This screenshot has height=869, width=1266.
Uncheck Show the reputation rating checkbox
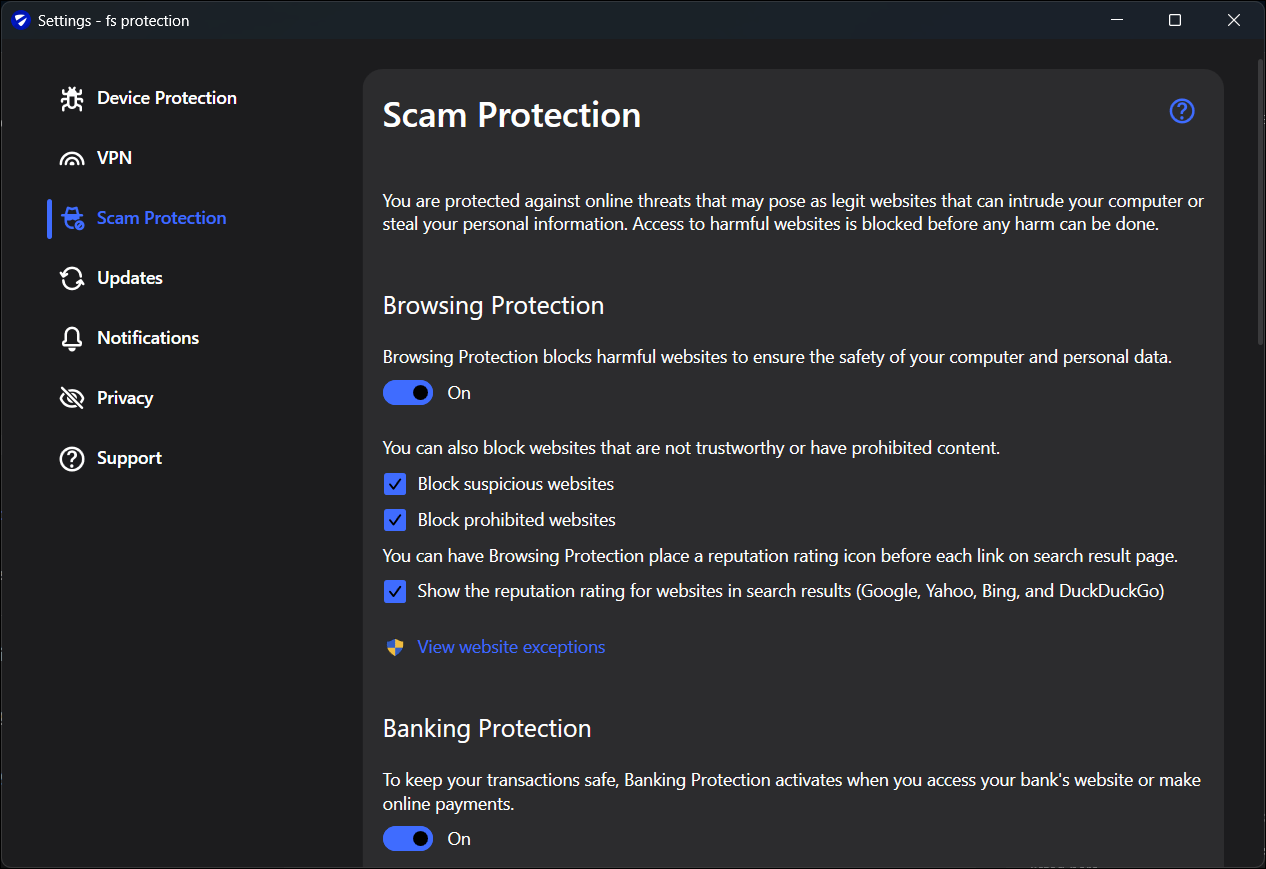click(395, 591)
